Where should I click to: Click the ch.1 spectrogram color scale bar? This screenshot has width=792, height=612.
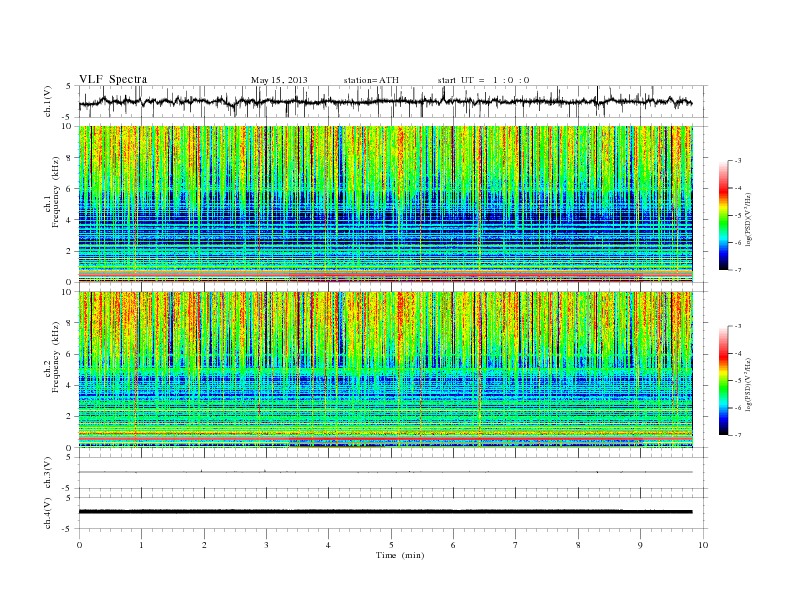point(723,215)
